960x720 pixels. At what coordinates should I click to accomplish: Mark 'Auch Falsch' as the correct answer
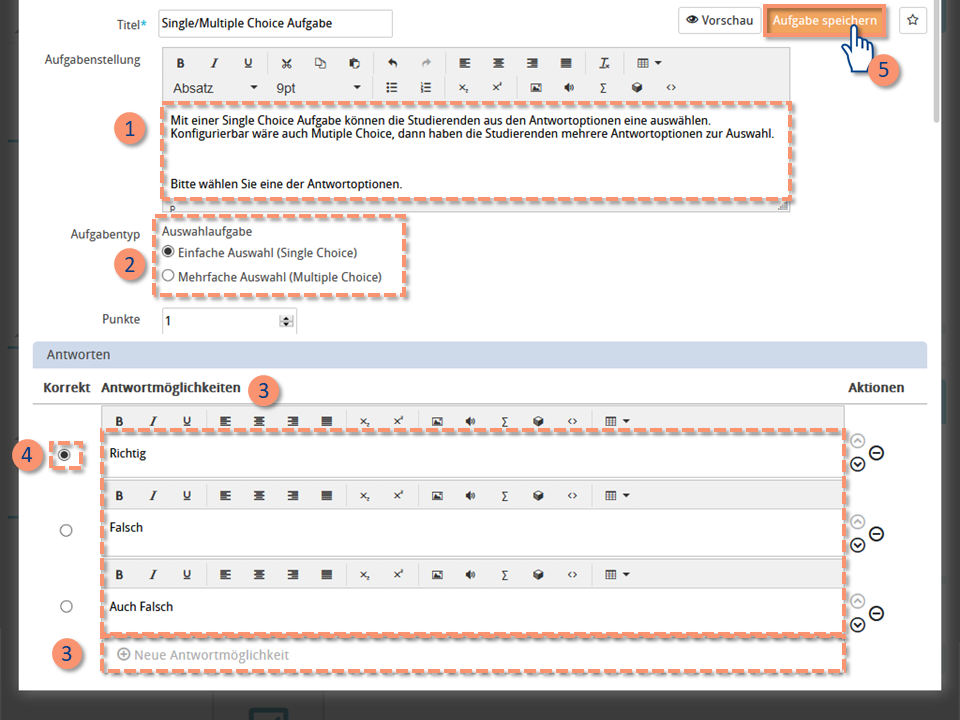click(x=66, y=606)
